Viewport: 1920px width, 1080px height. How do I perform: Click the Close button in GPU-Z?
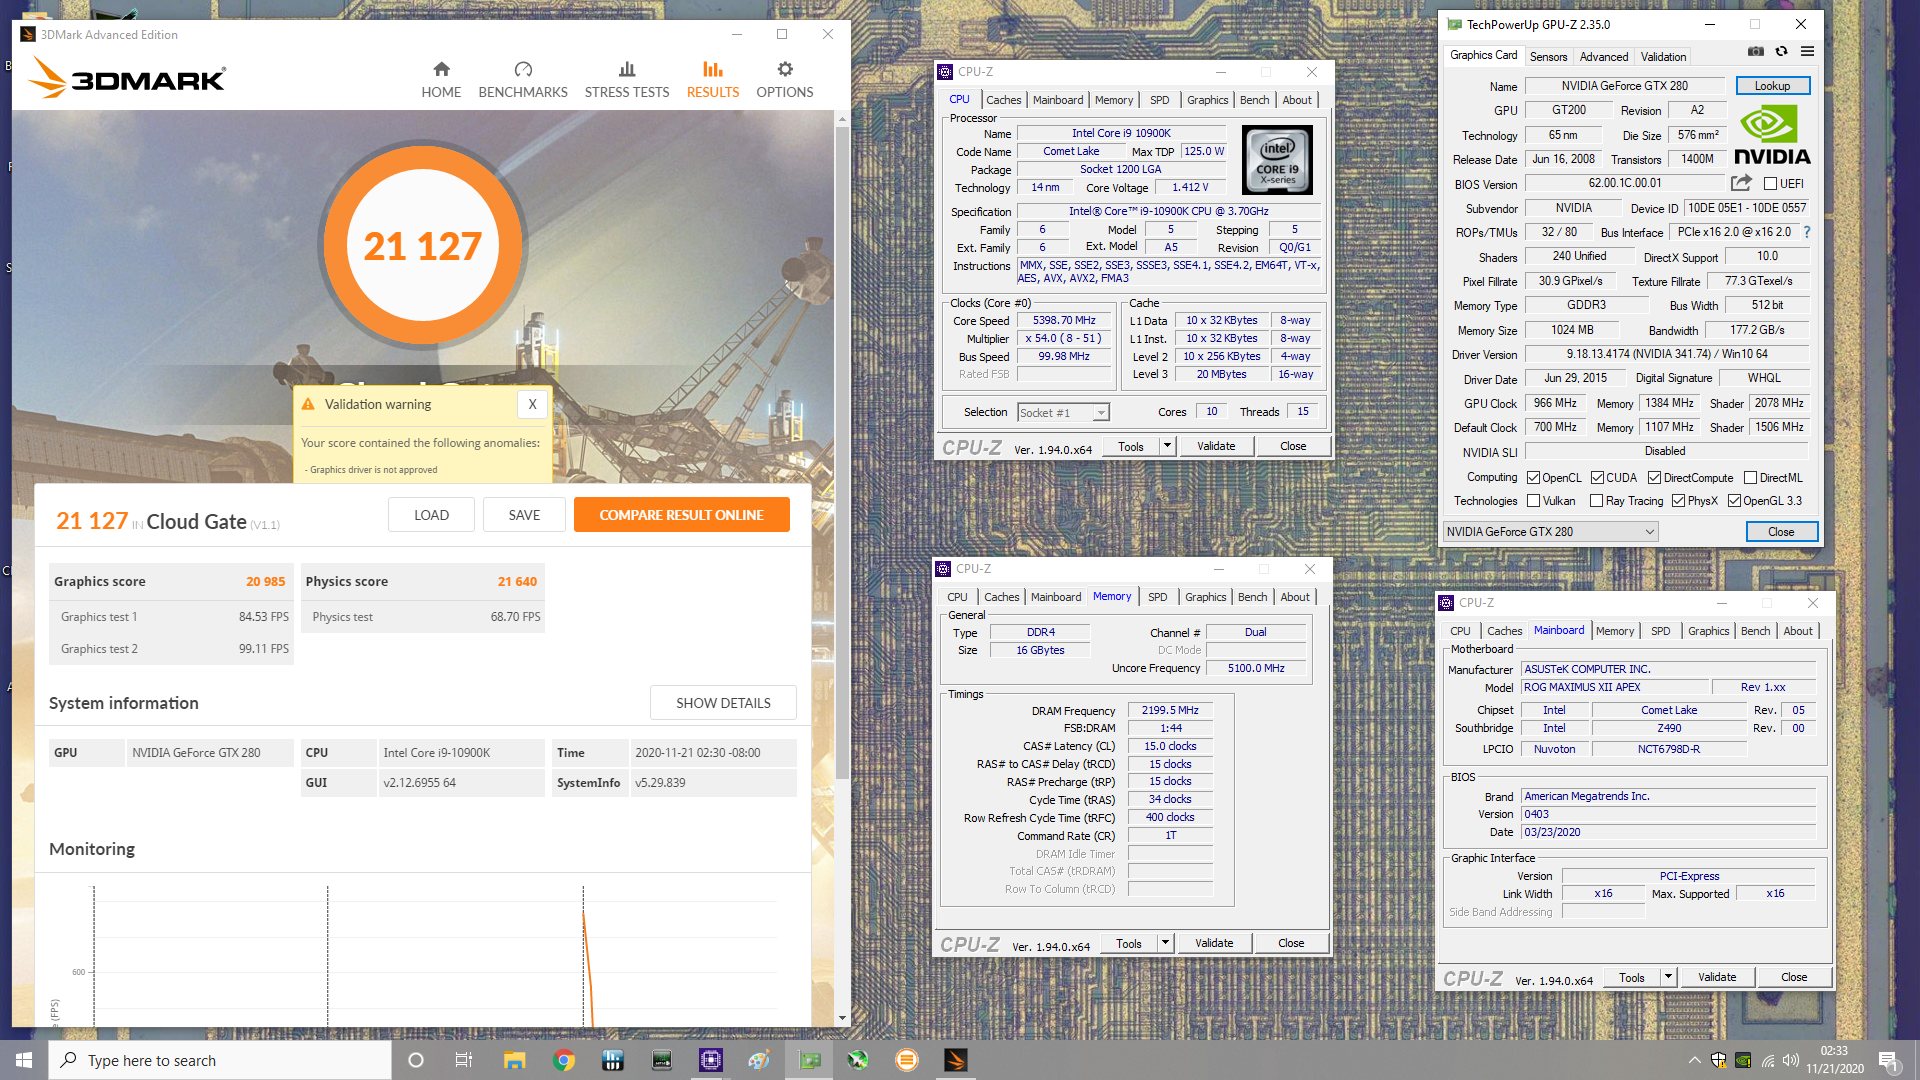click(x=1781, y=532)
